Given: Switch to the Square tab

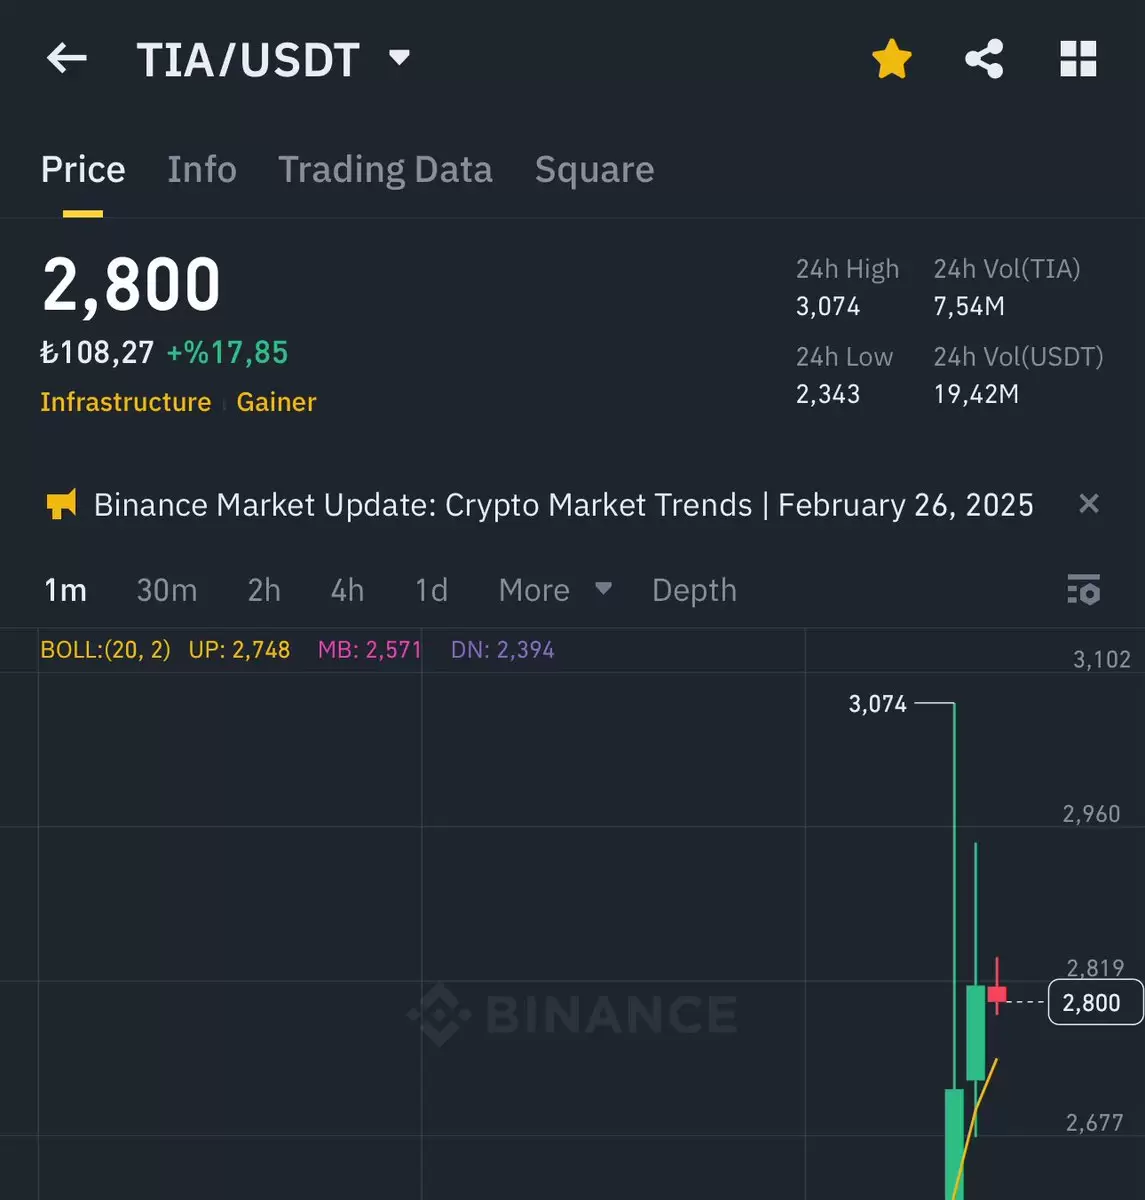Looking at the screenshot, I should point(594,170).
